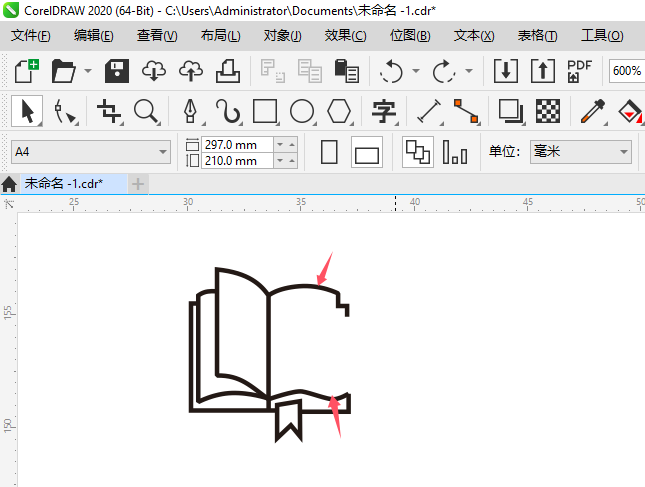
Task: Open the 效果(C) menu
Action: (345, 35)
